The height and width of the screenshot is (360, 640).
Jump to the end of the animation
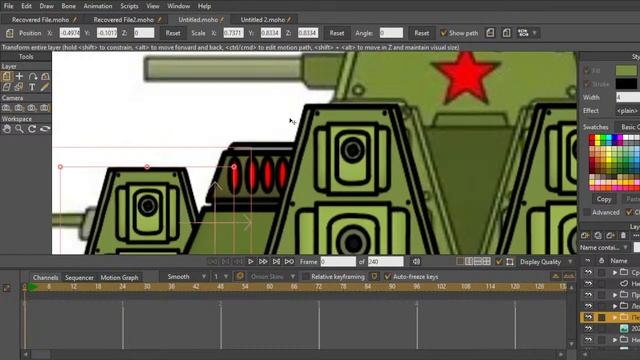[289, 262]
